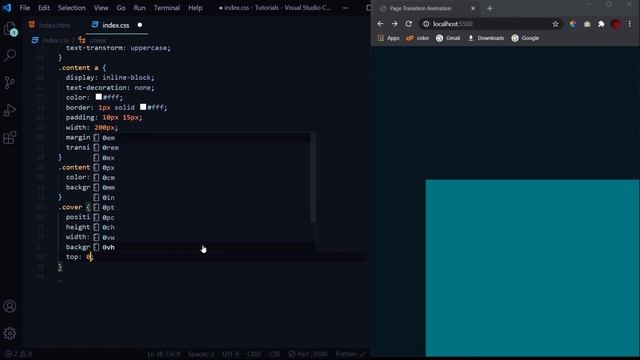This screenshot has width=640, height=360.
Task: Open the Chrome three-dot menu
Action: 630,24
